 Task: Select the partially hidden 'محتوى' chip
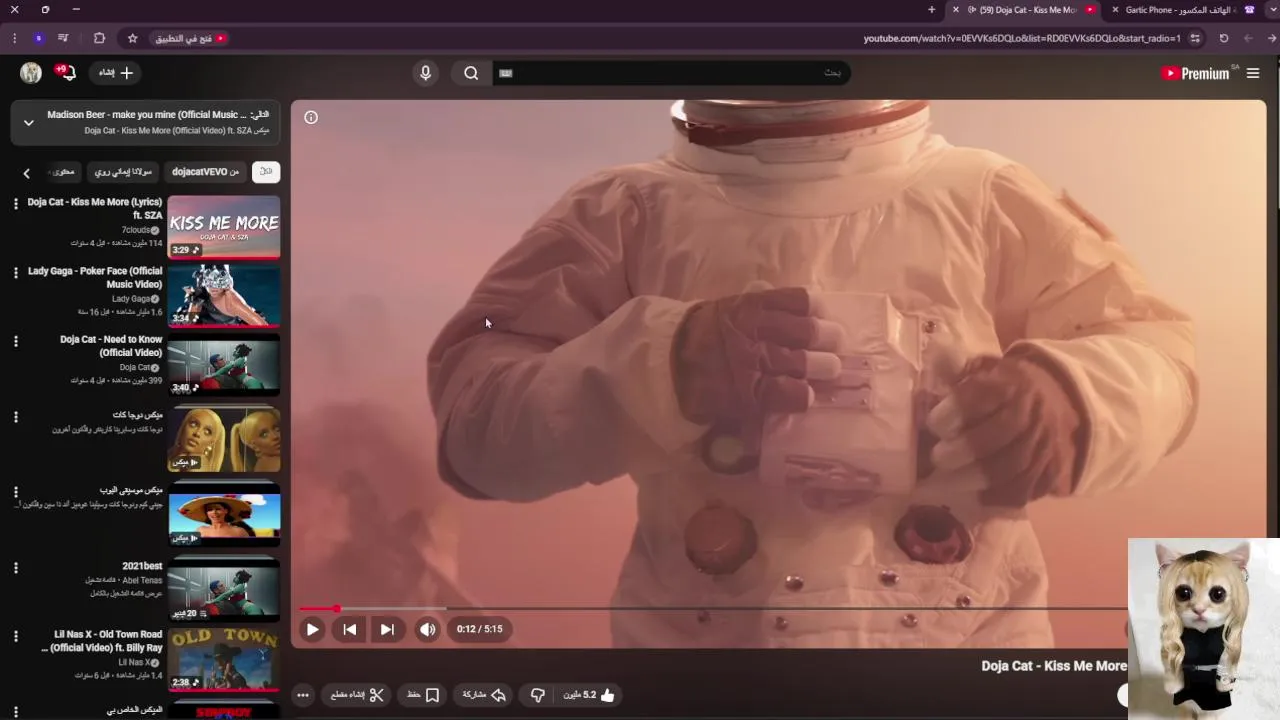coord(63,172)
